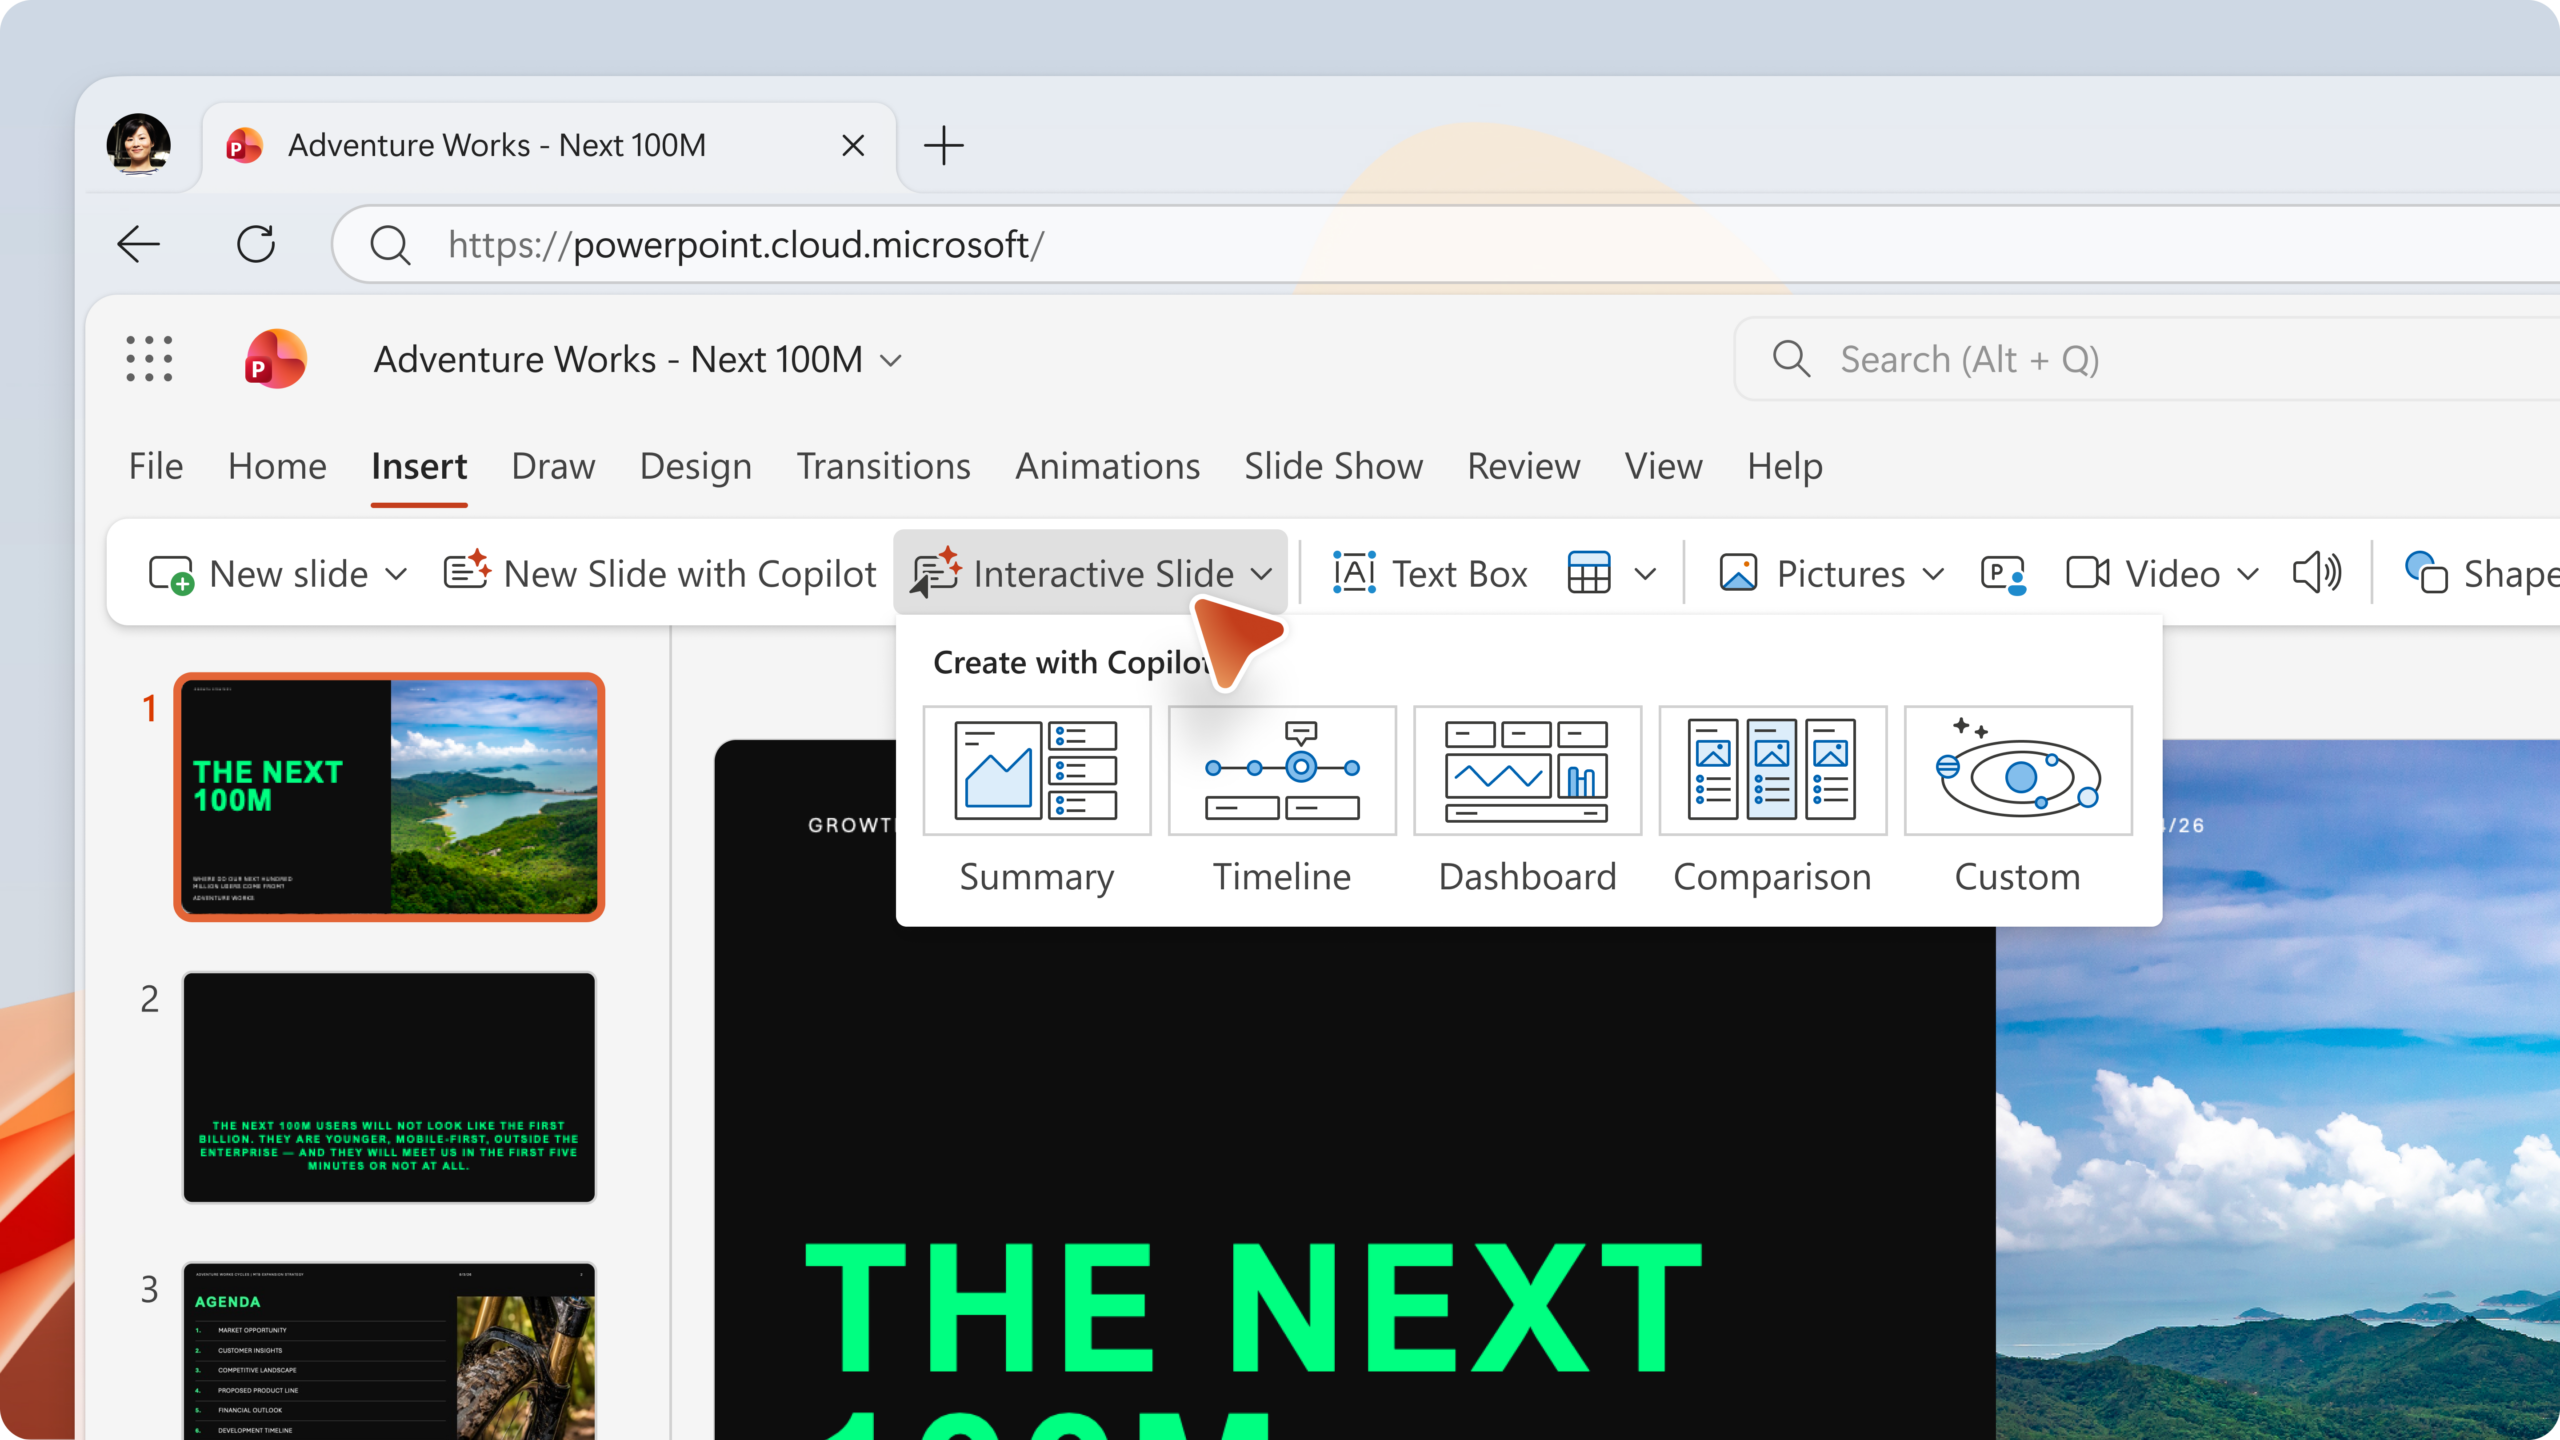Switch to the Review tab
Image resolution: width=2560 pixels, height=1440 pixels.
(1523, 466)
